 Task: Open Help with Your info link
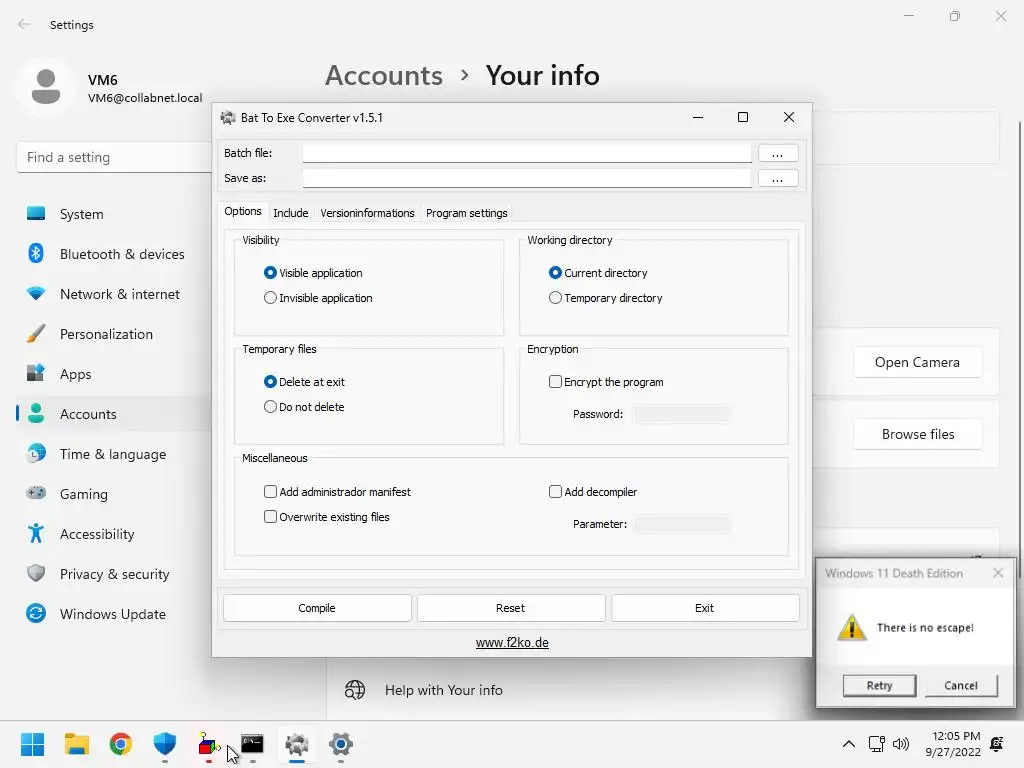[x=443, y=690]
